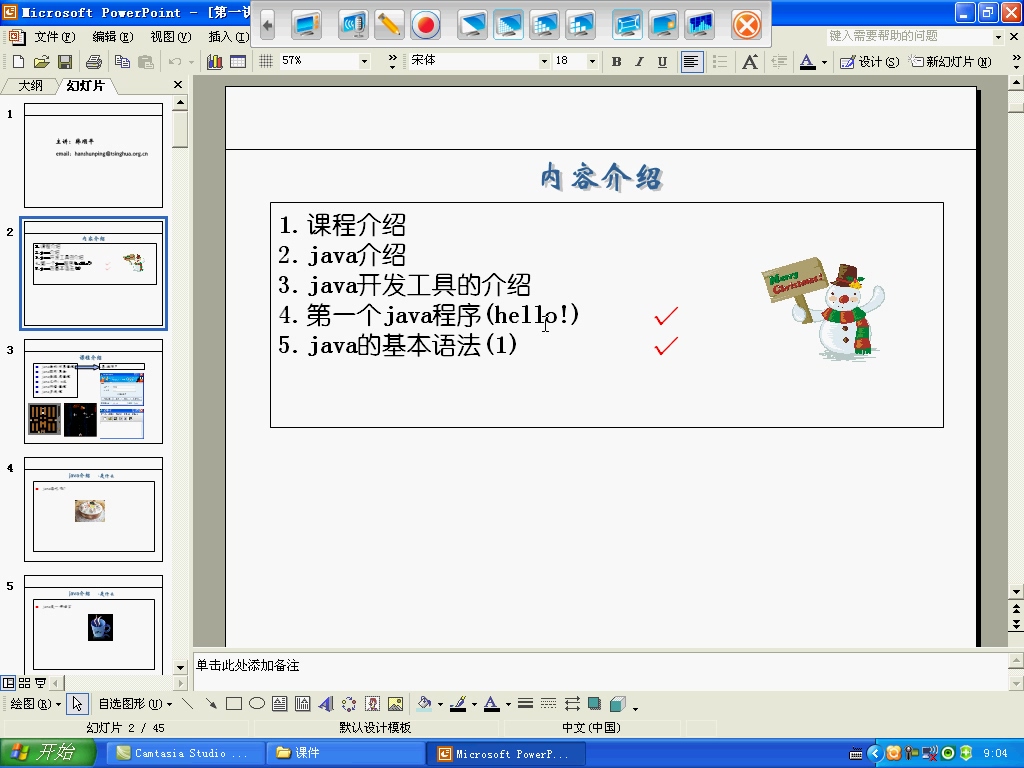The height and width of the screenshot is (768, 1024).
Task: Close the slides pane with its X button
Action: click(x=178, y=85)
